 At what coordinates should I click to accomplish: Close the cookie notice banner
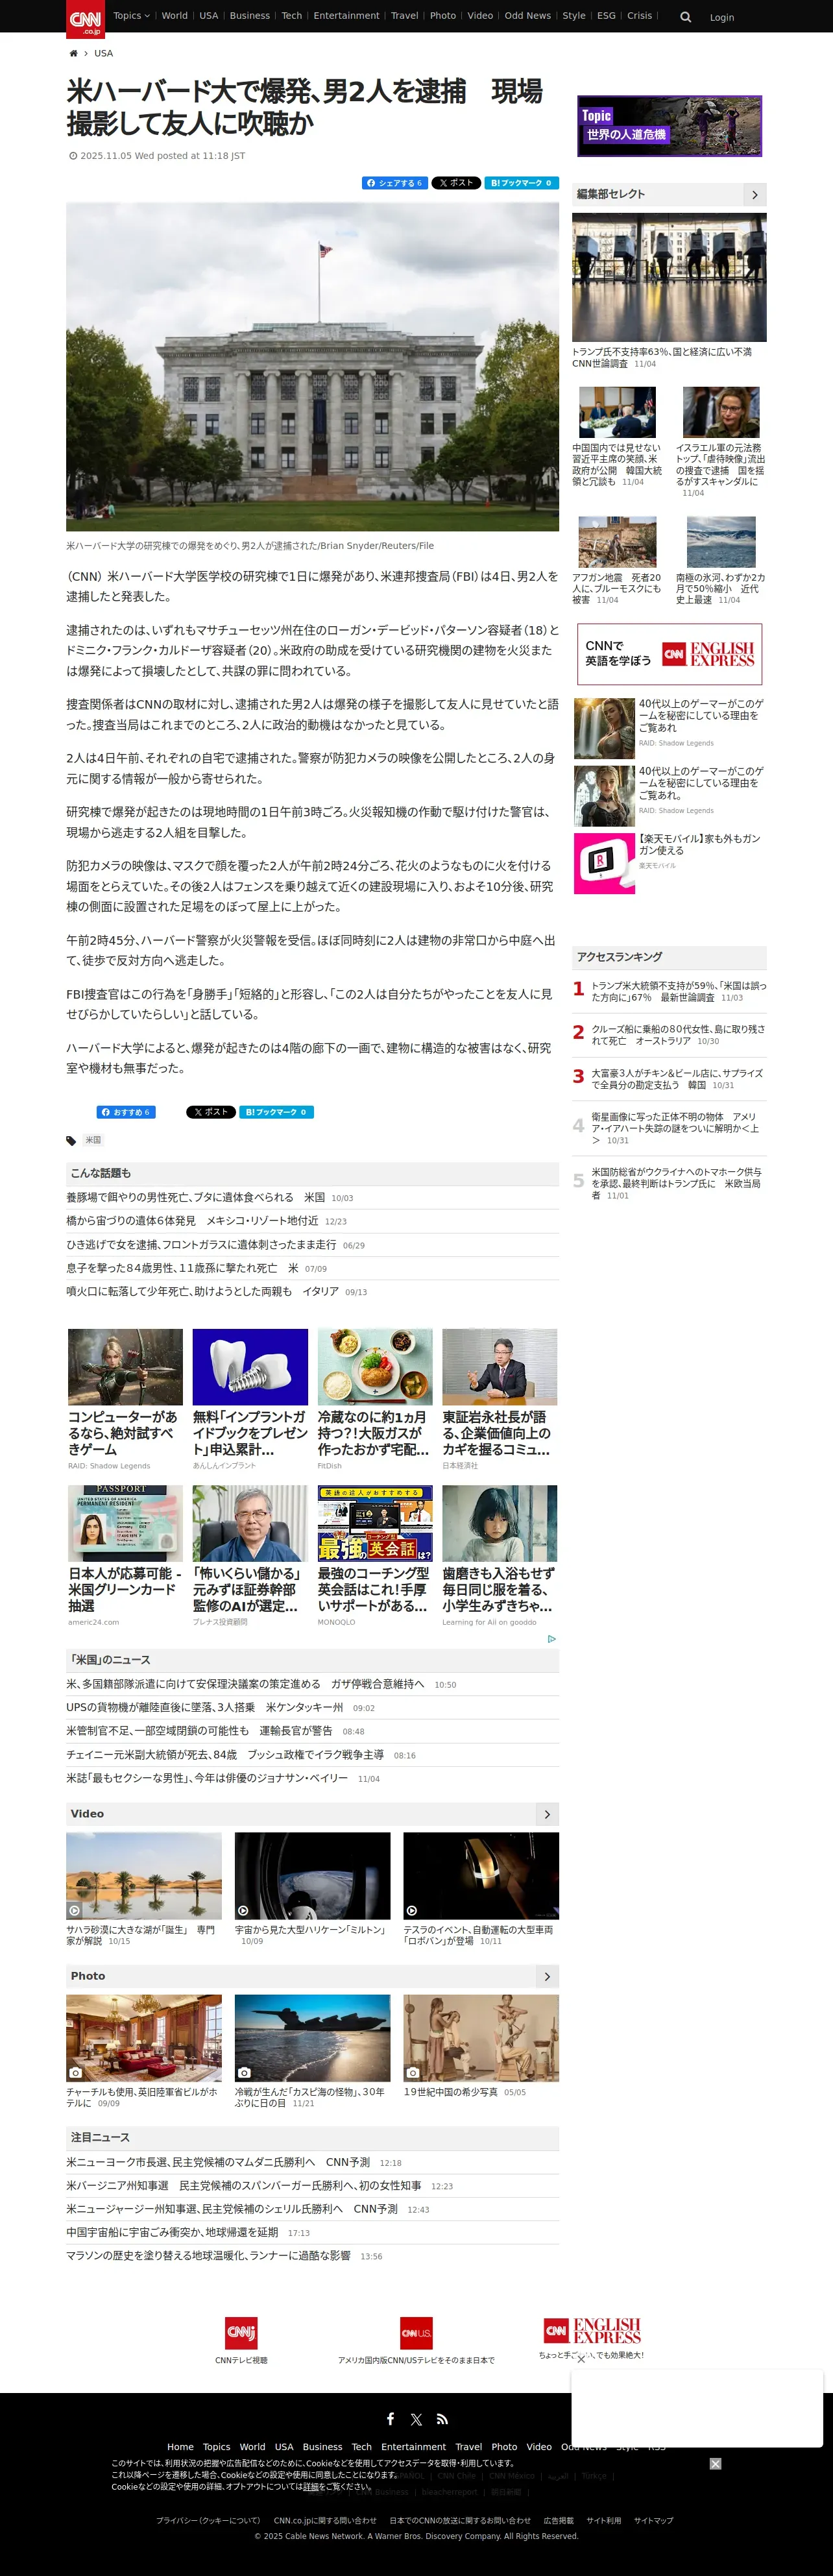(x=715, y=2463)
